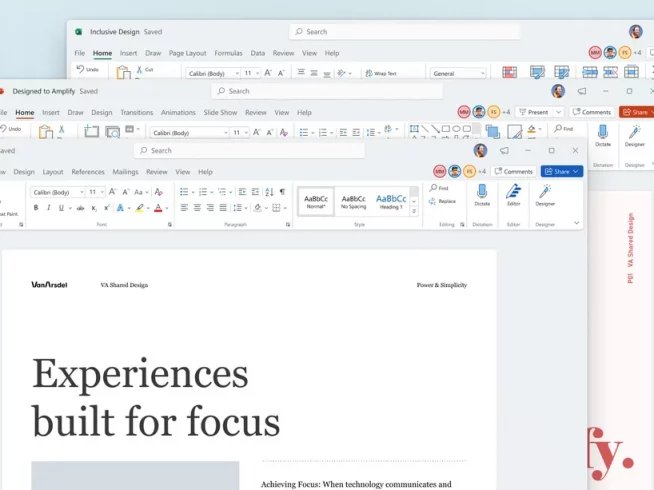Open the Calibri (Body) font dropdown in Word
Screen dimensions: 654x490
click(x=58, y=192)
